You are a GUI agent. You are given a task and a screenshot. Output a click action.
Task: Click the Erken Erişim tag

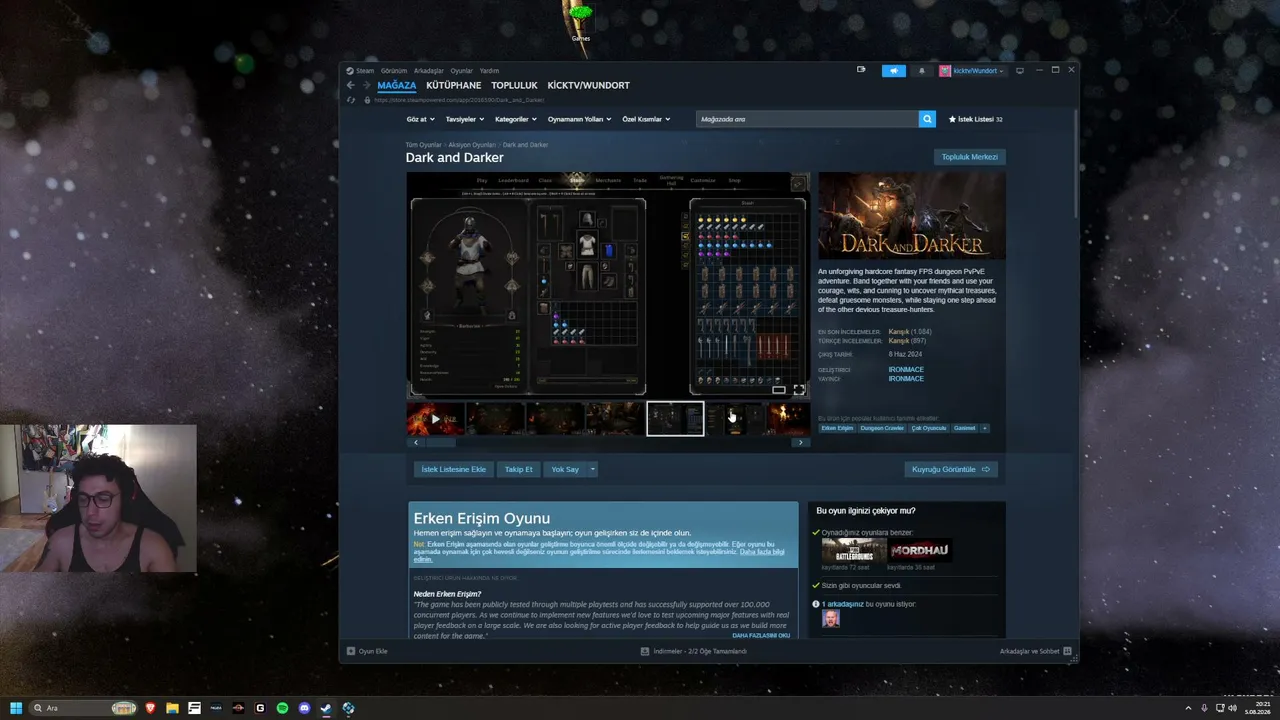pos(838,428)
